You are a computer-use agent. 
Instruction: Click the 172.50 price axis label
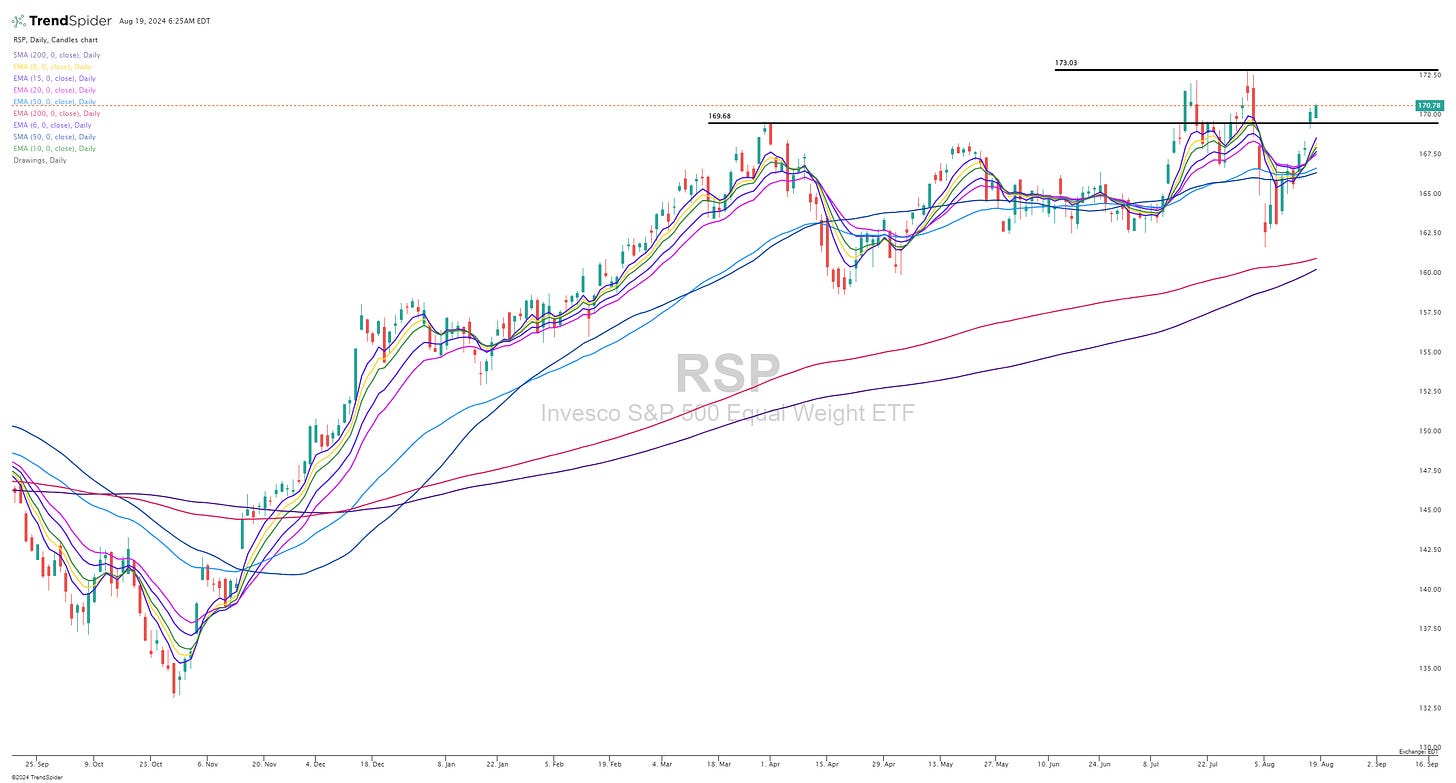1430,75
